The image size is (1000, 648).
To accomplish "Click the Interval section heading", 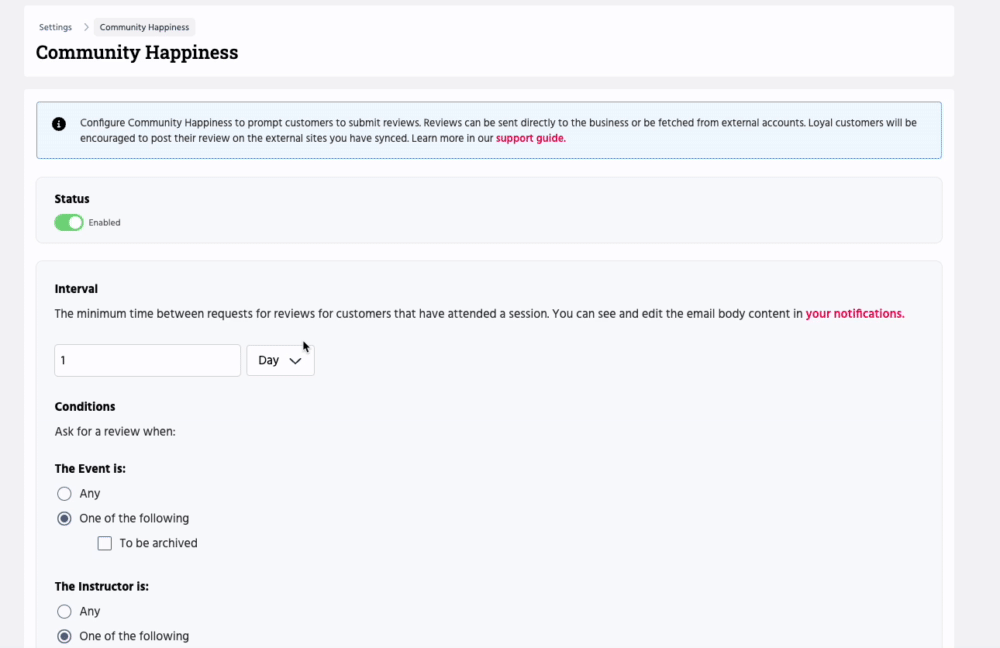I will [76, 289].
